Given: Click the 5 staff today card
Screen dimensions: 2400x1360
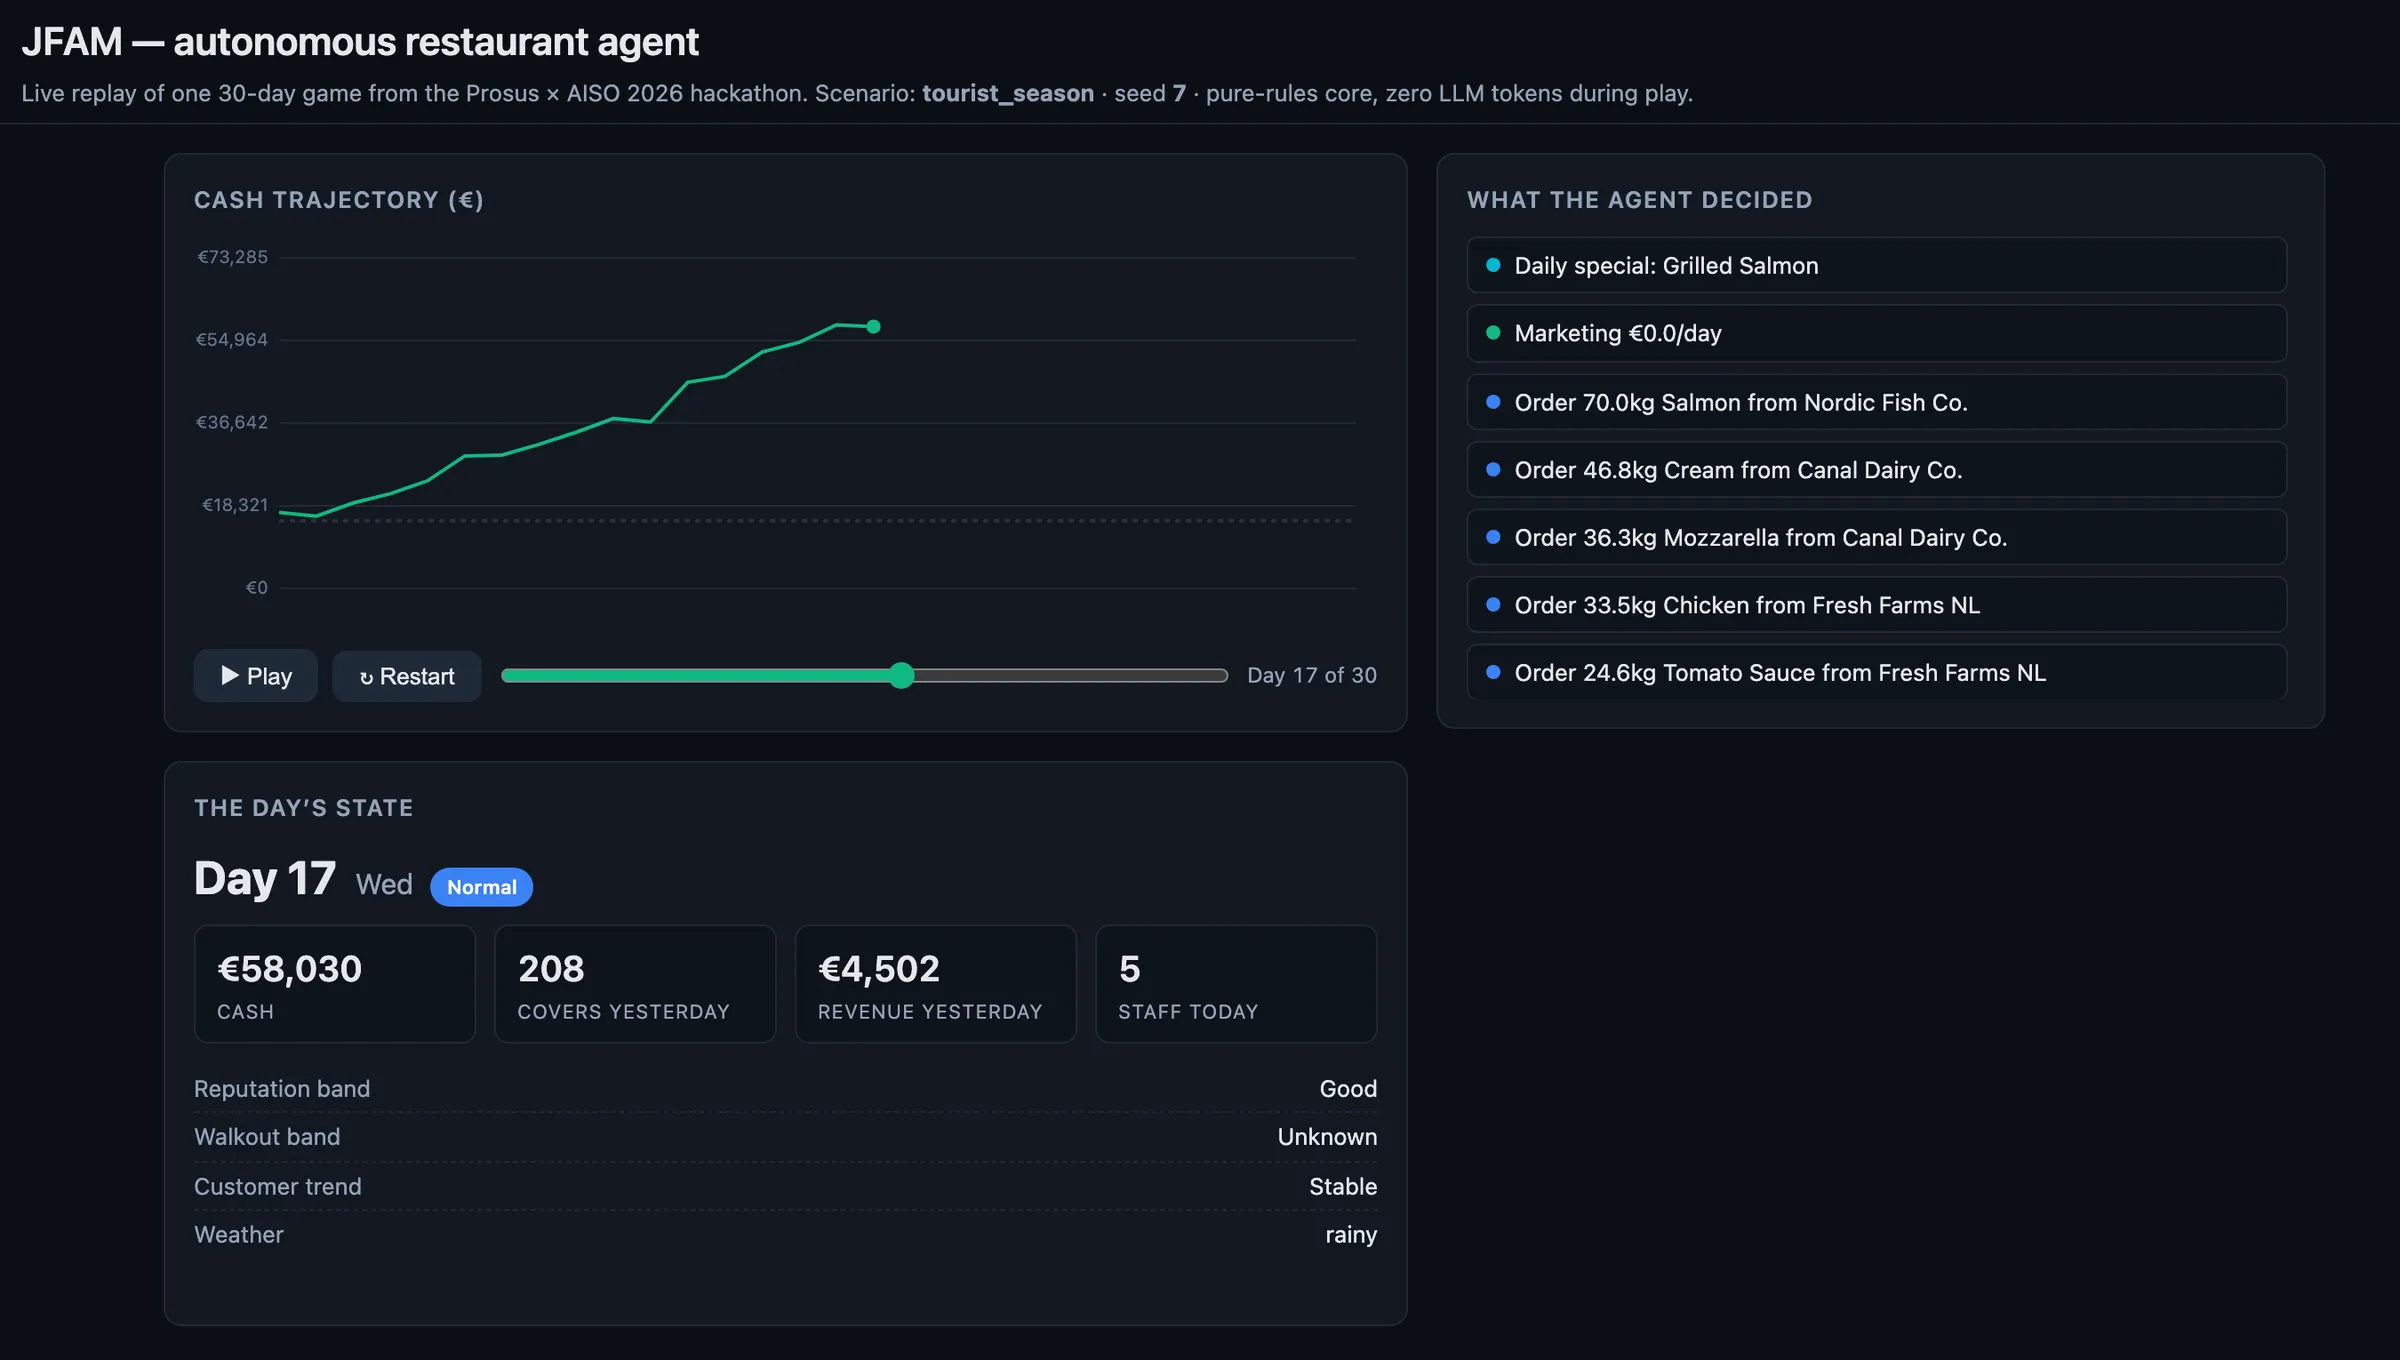Looking at the screenshot, I should coord(1236,984).
